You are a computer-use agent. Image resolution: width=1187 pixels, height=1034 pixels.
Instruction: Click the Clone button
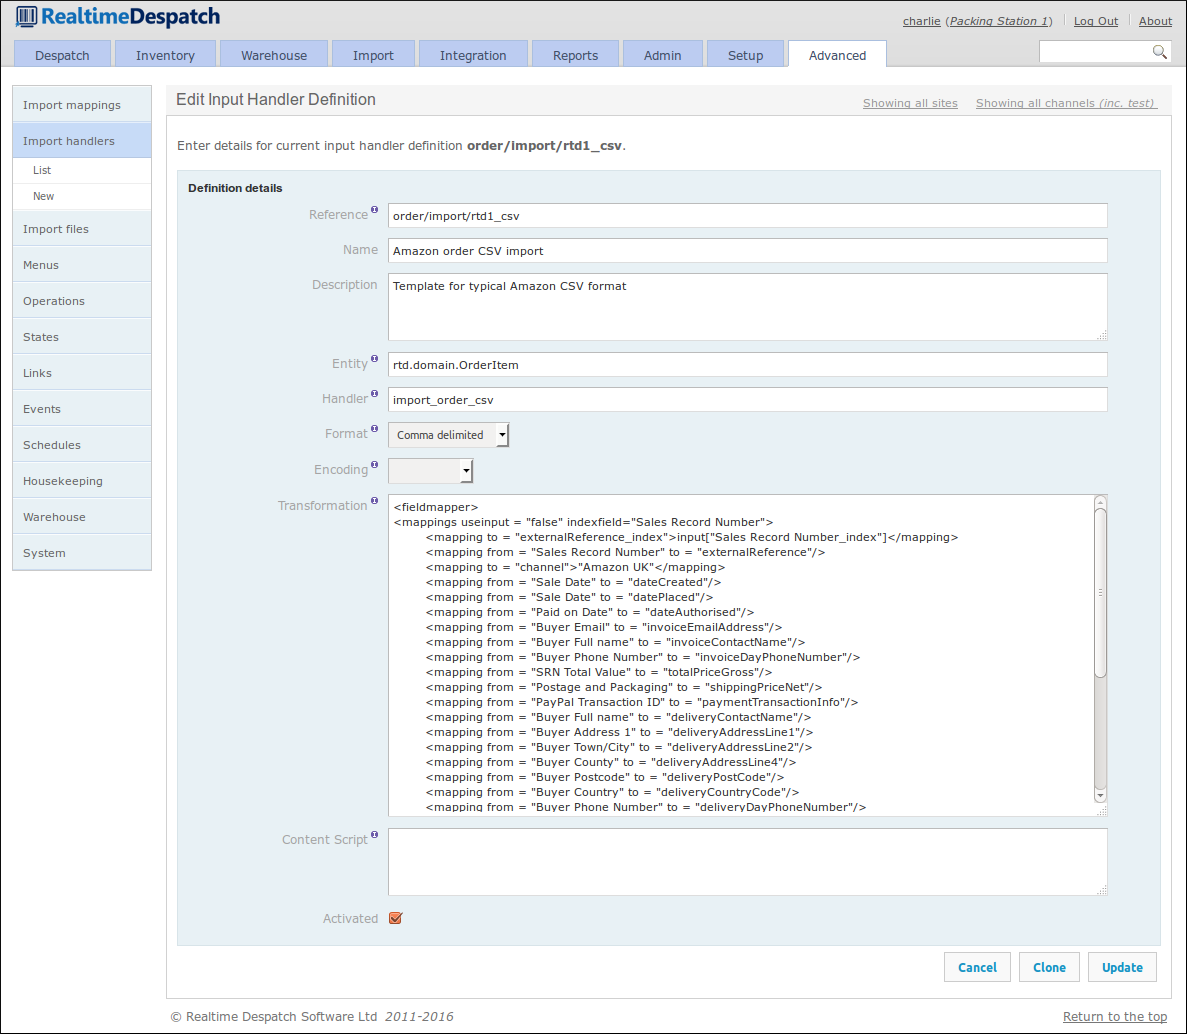click(1049, 967)
